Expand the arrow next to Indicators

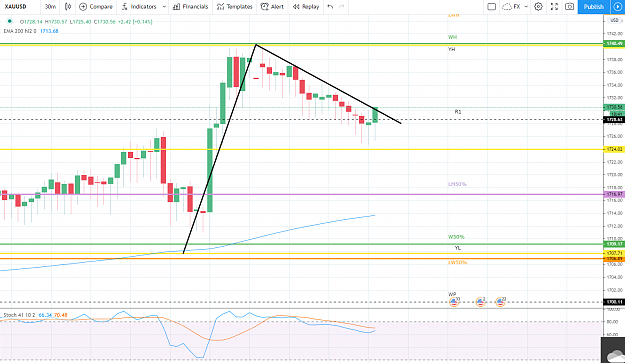point(164,7)
